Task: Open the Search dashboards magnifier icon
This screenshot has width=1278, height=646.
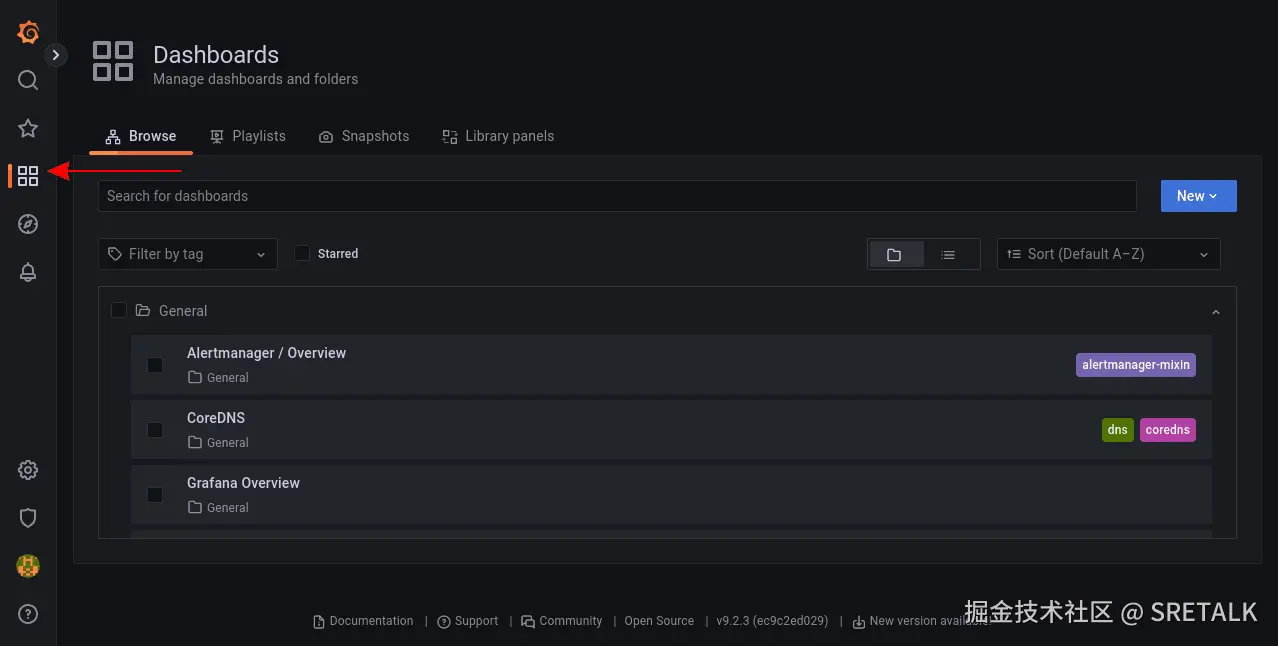Action: tap(28, 80)
